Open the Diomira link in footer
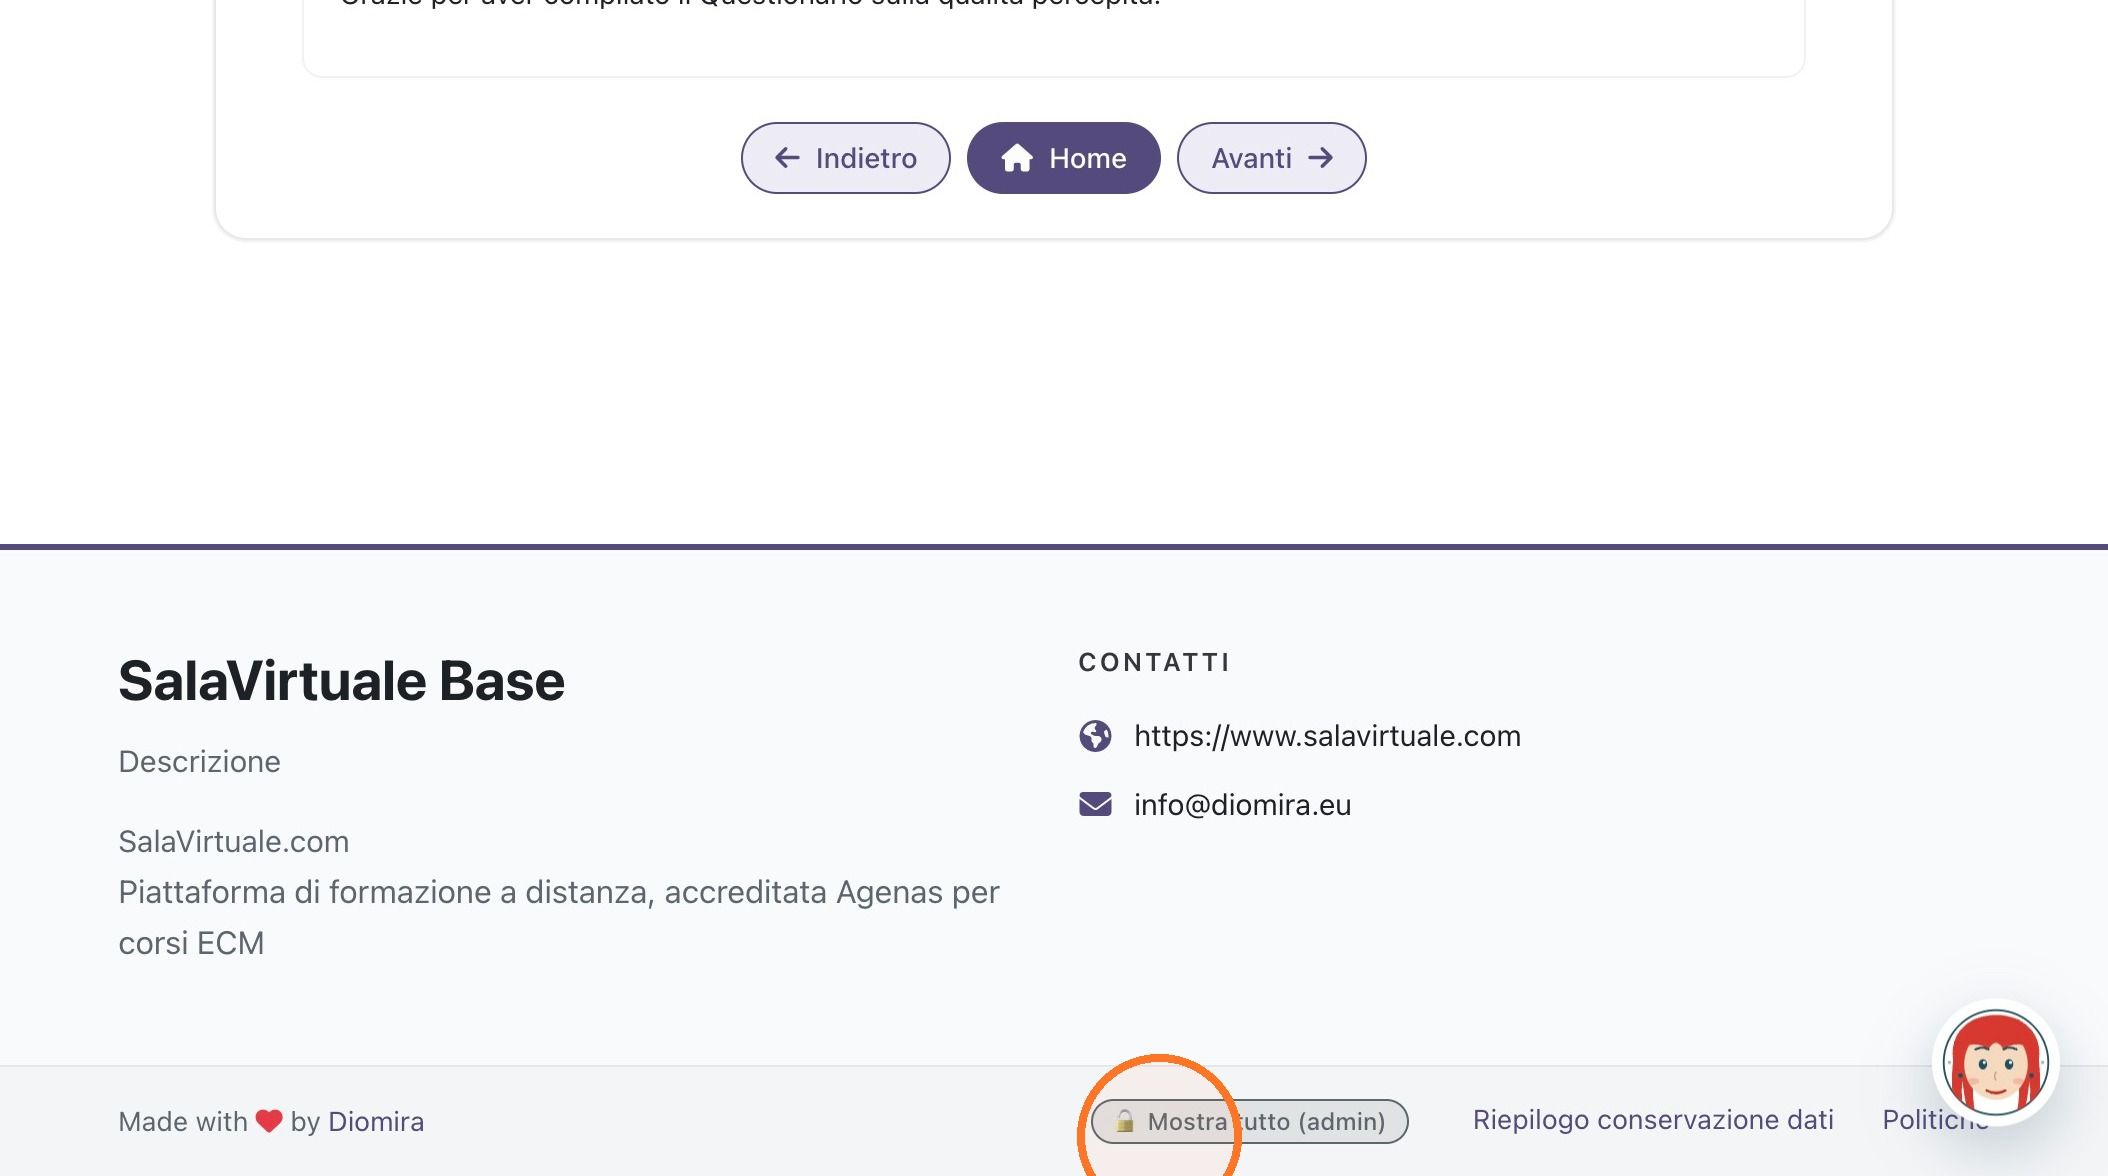 click(376, 1122)
